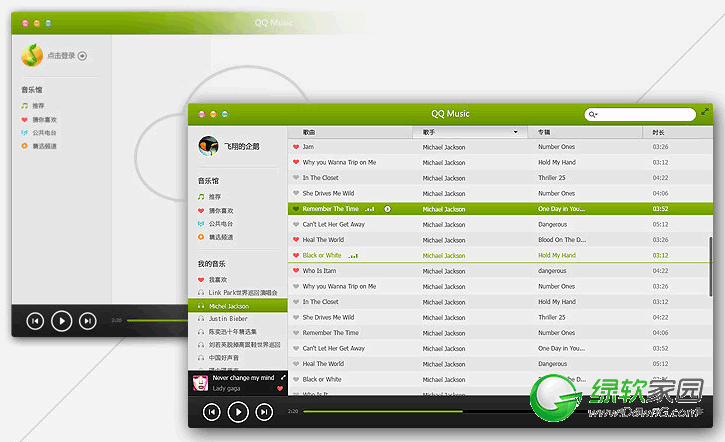The width and height of the screenshot is (725, 442).
Task: Click the expand icon beside Never change my mind
Action: pos(283,378)
